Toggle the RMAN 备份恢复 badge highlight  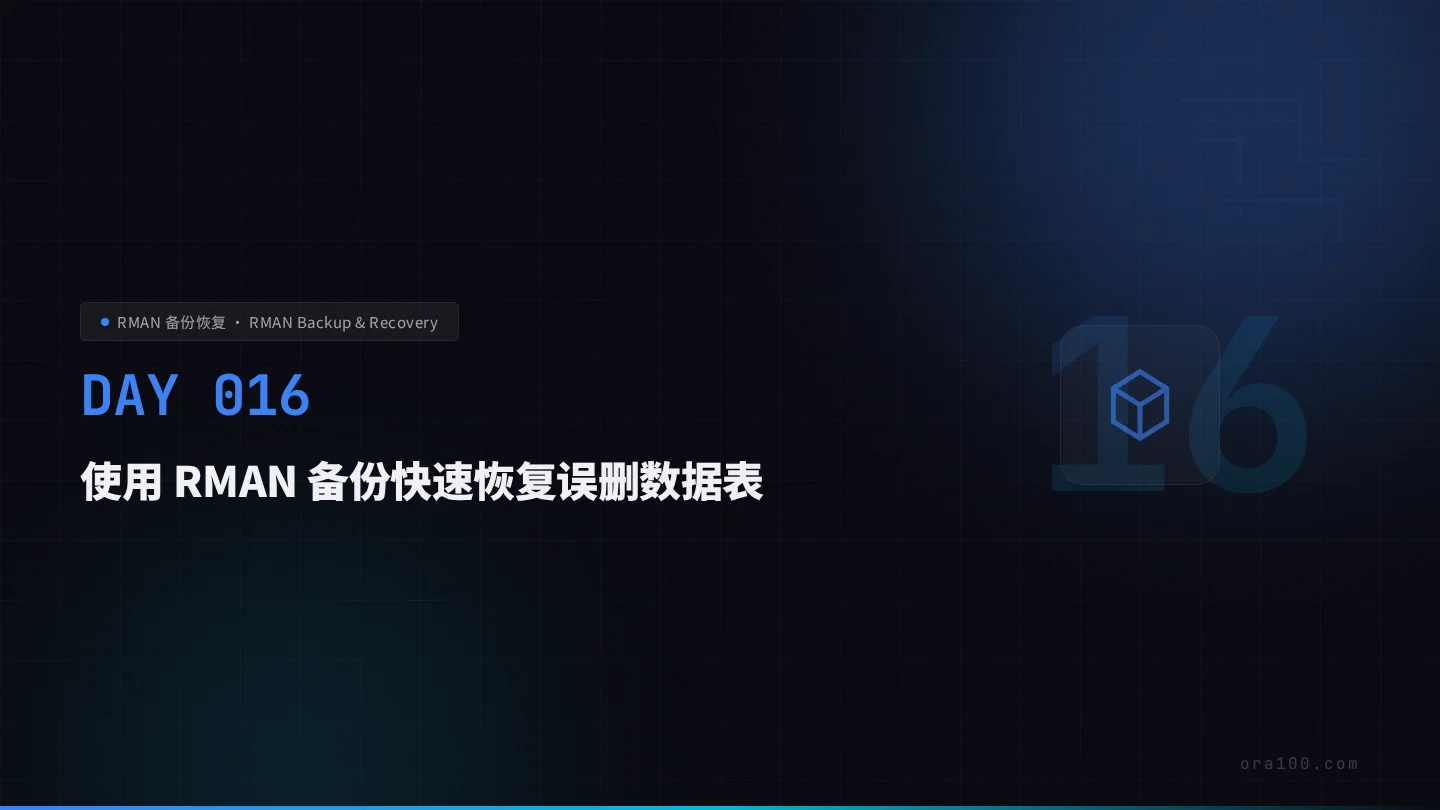171,322
